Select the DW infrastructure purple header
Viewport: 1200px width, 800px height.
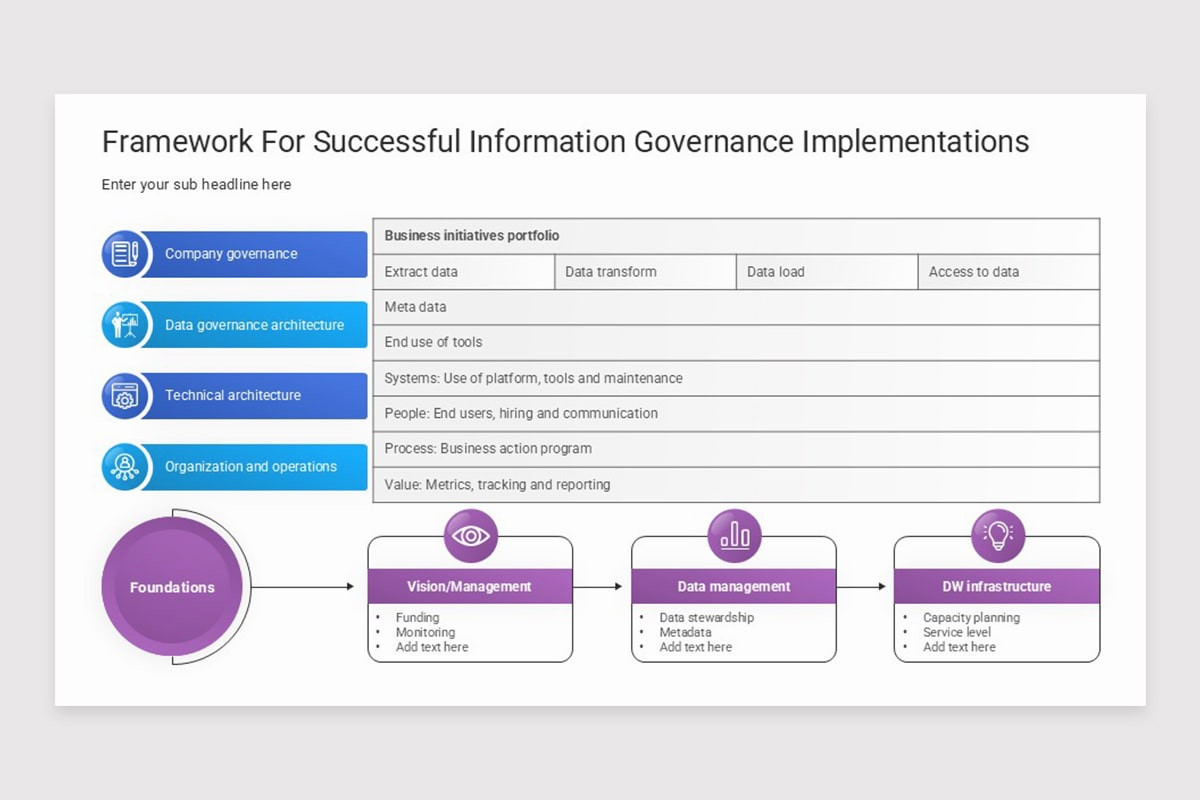pos(997,586)
